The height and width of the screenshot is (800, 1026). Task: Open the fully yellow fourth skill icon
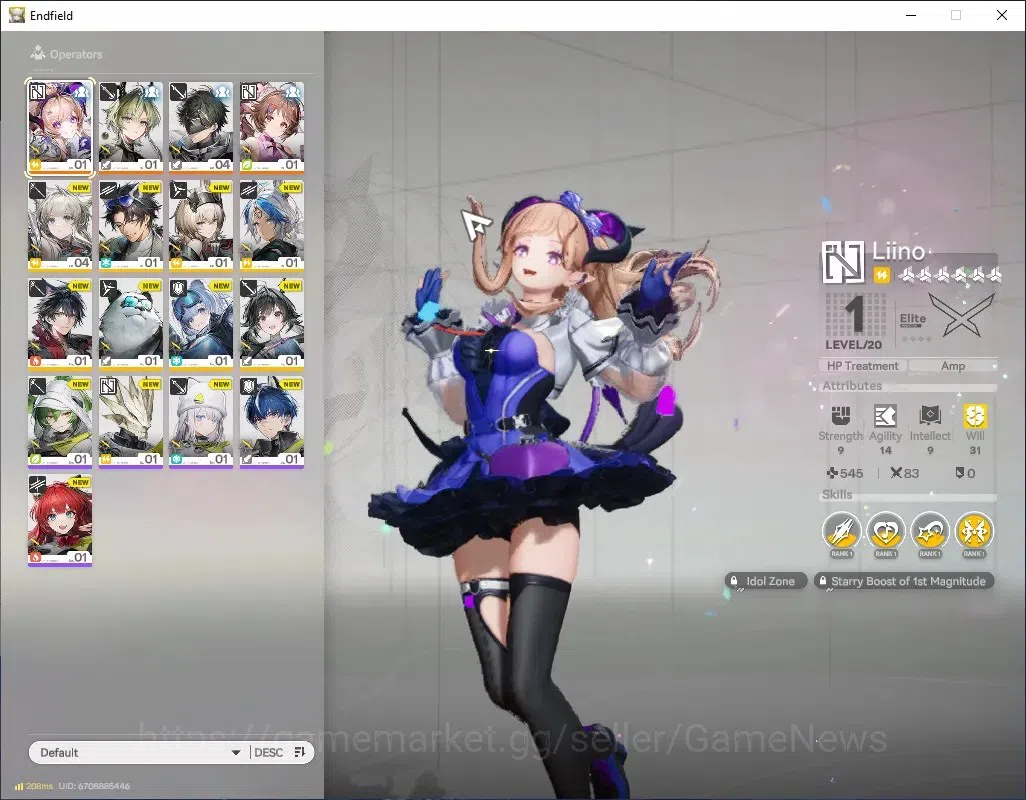point(974,531)
